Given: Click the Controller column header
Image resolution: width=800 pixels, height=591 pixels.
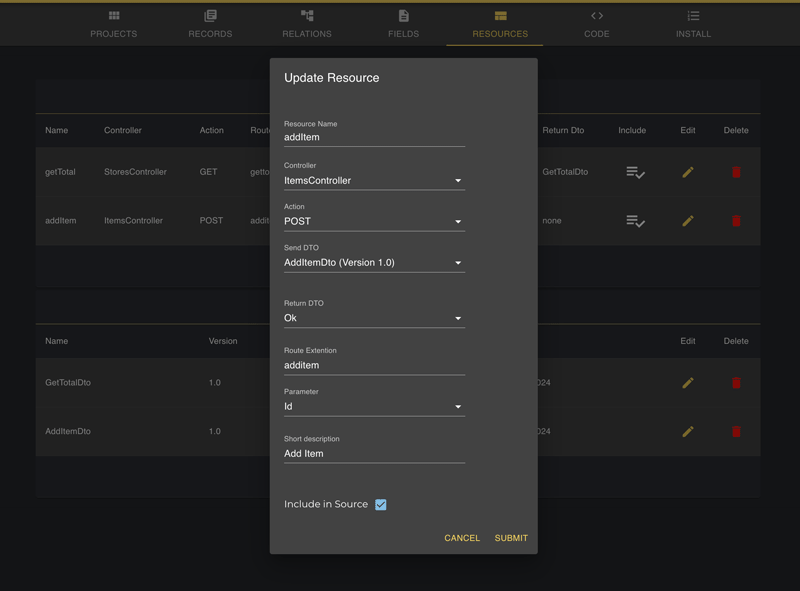Looking at the screenshot, I should [x=122, y=130].
